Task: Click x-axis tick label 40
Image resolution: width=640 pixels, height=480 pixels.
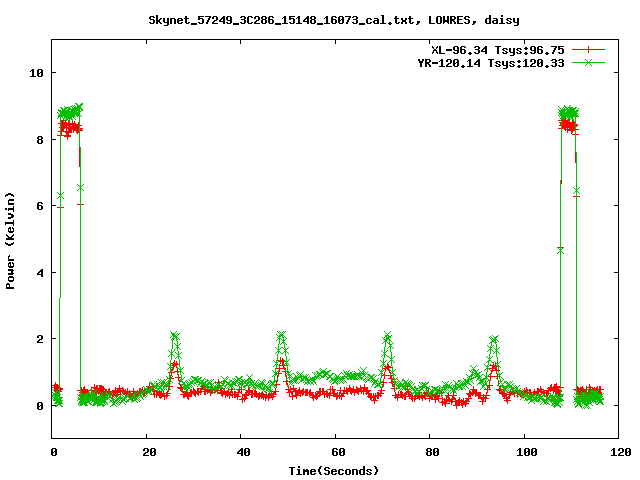Action: (244, 452)
